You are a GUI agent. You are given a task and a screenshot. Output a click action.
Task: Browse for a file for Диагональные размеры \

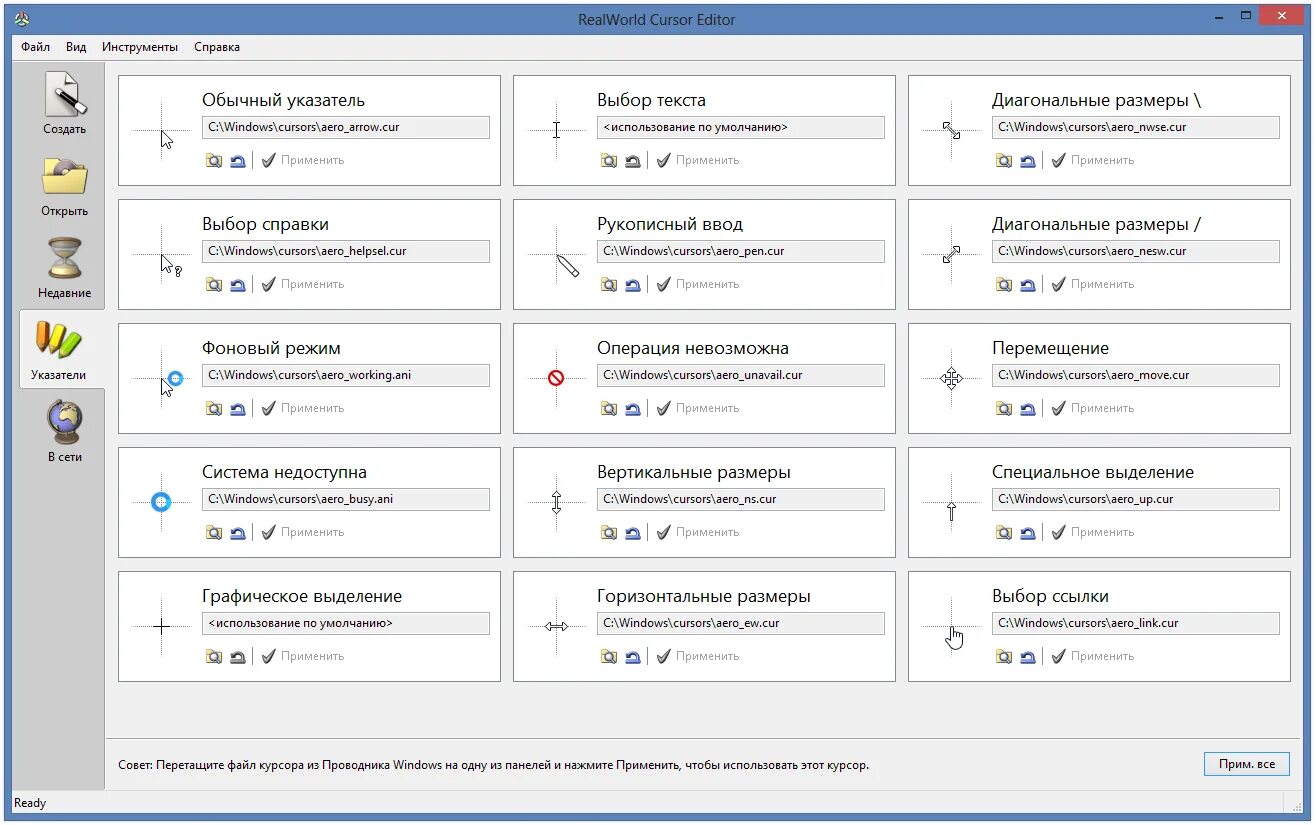pyautogui.click(x=1004, y=160)
